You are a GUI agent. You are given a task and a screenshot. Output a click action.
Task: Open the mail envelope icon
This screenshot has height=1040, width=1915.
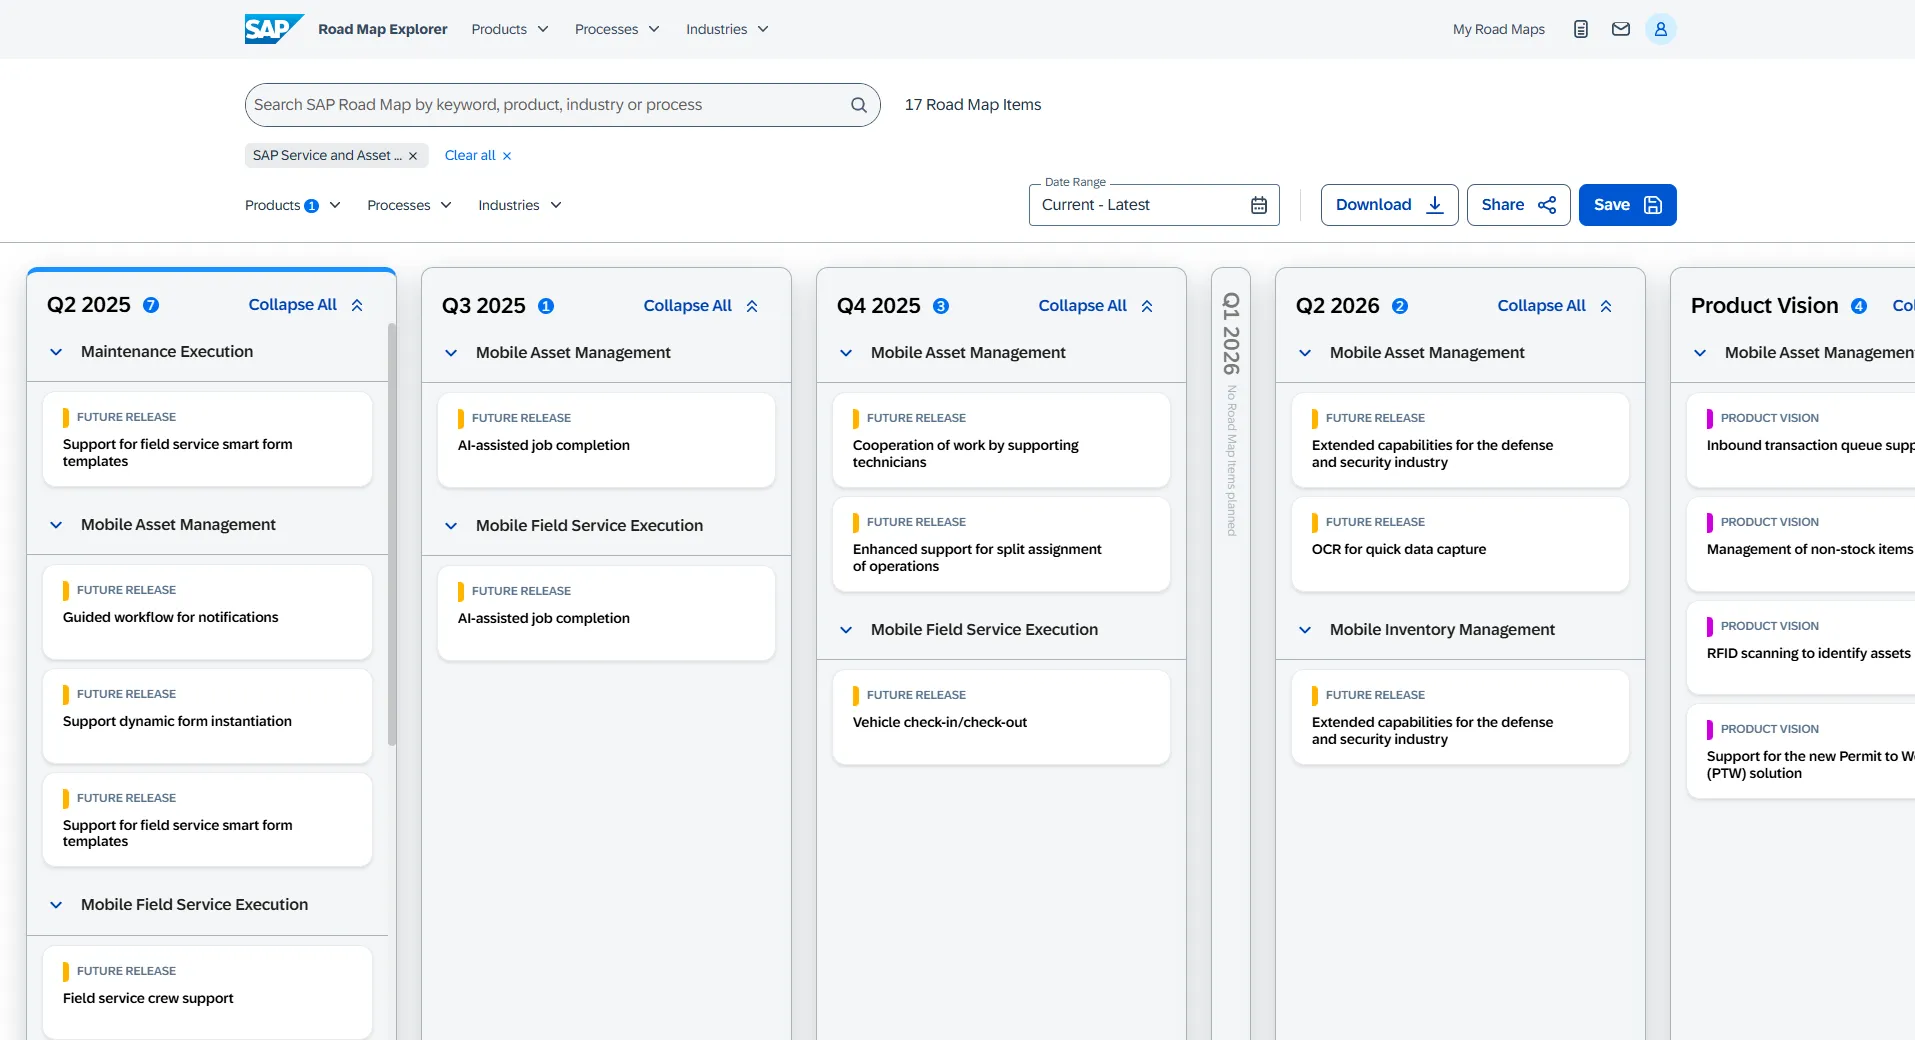(1620, 29)
